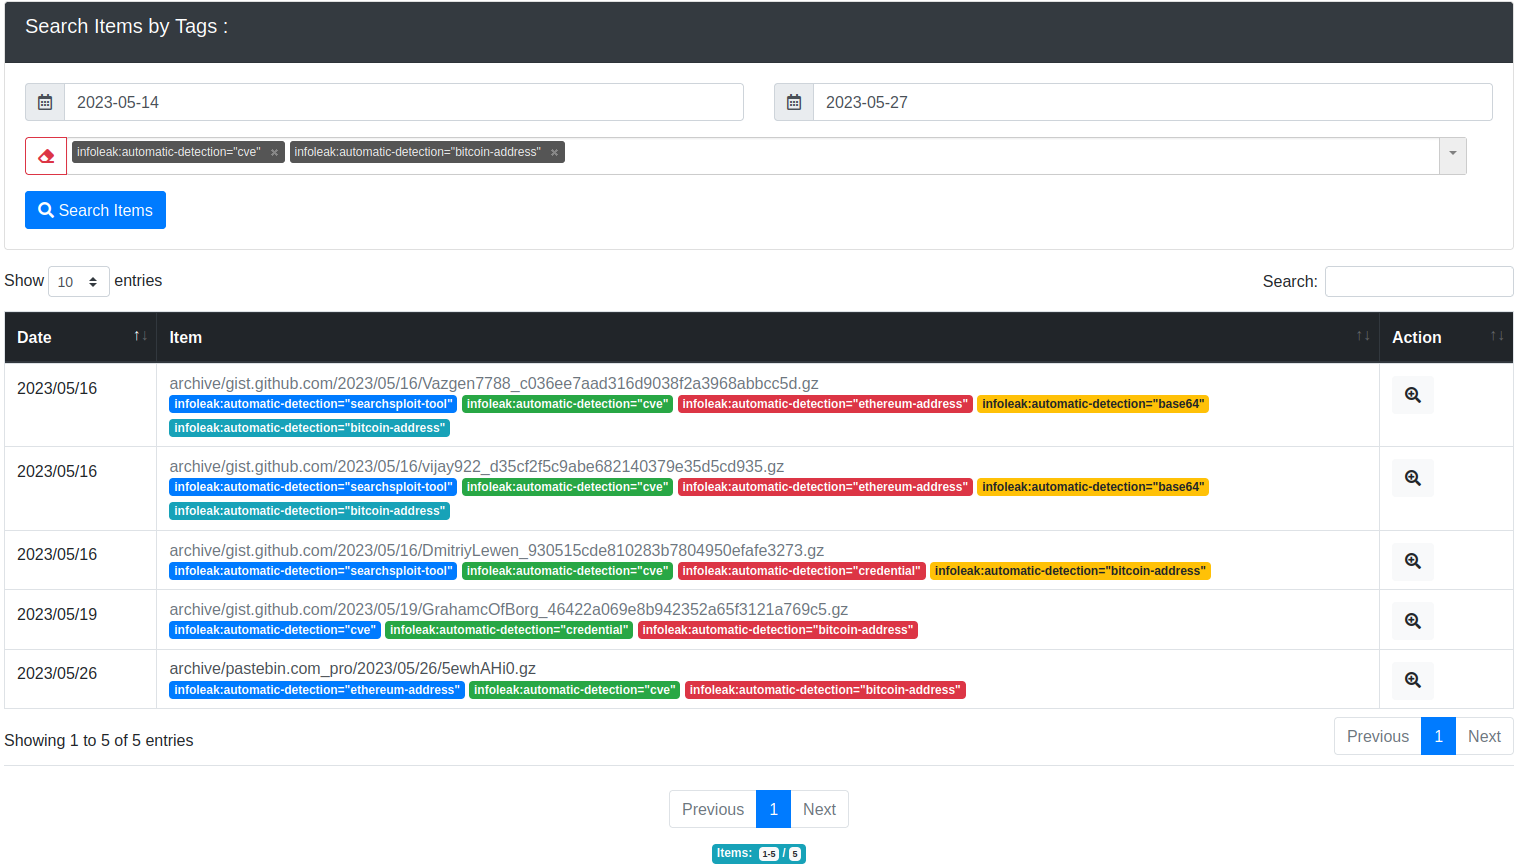Viewport: 1522px width, 867px height.
Task: View details of the DmitriyLewen item
Action: tap(1412, 561)
